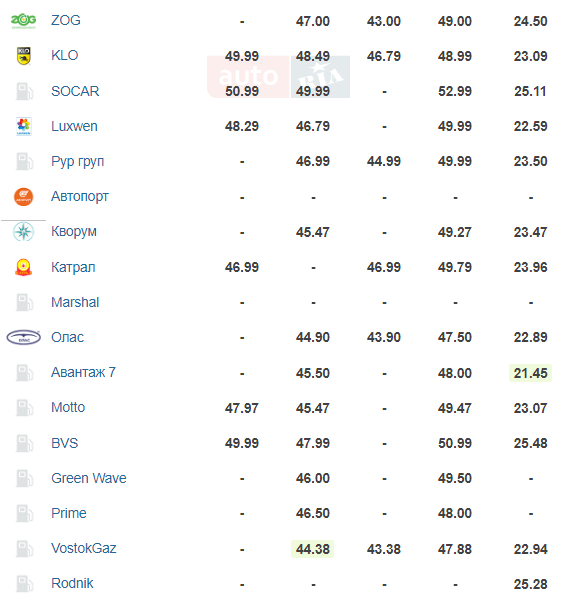Click the orange Автопорт logo icon

click(x=24, y=197)
